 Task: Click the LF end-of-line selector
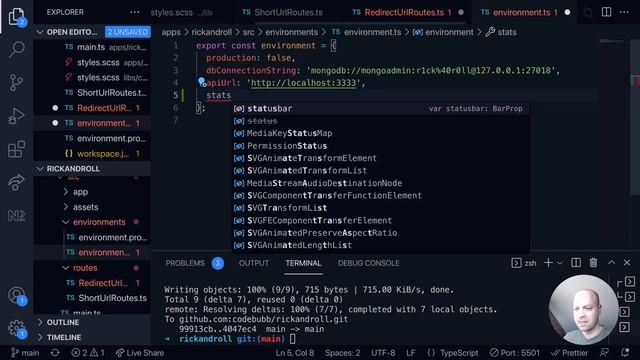[x=411, y=353]
